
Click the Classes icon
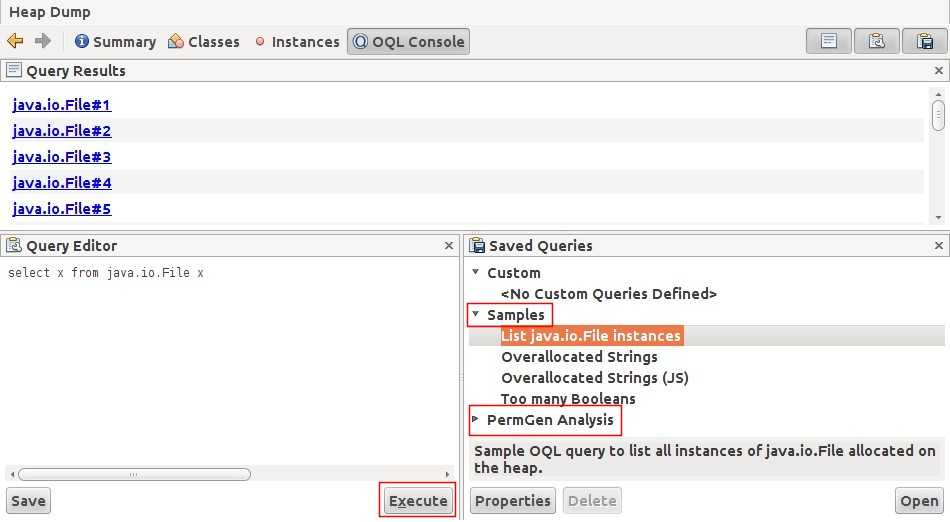pyautogui.click(x=176, y=41)
